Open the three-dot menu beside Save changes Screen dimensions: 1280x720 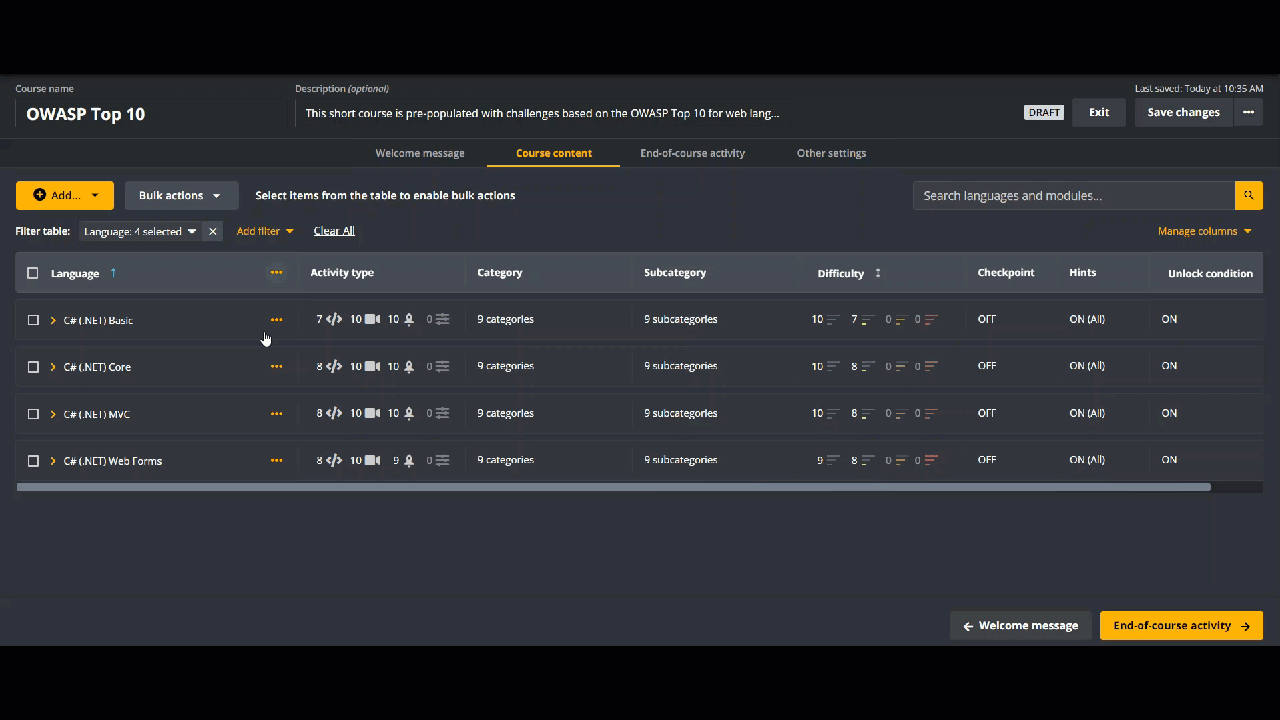pos(1248,112)
